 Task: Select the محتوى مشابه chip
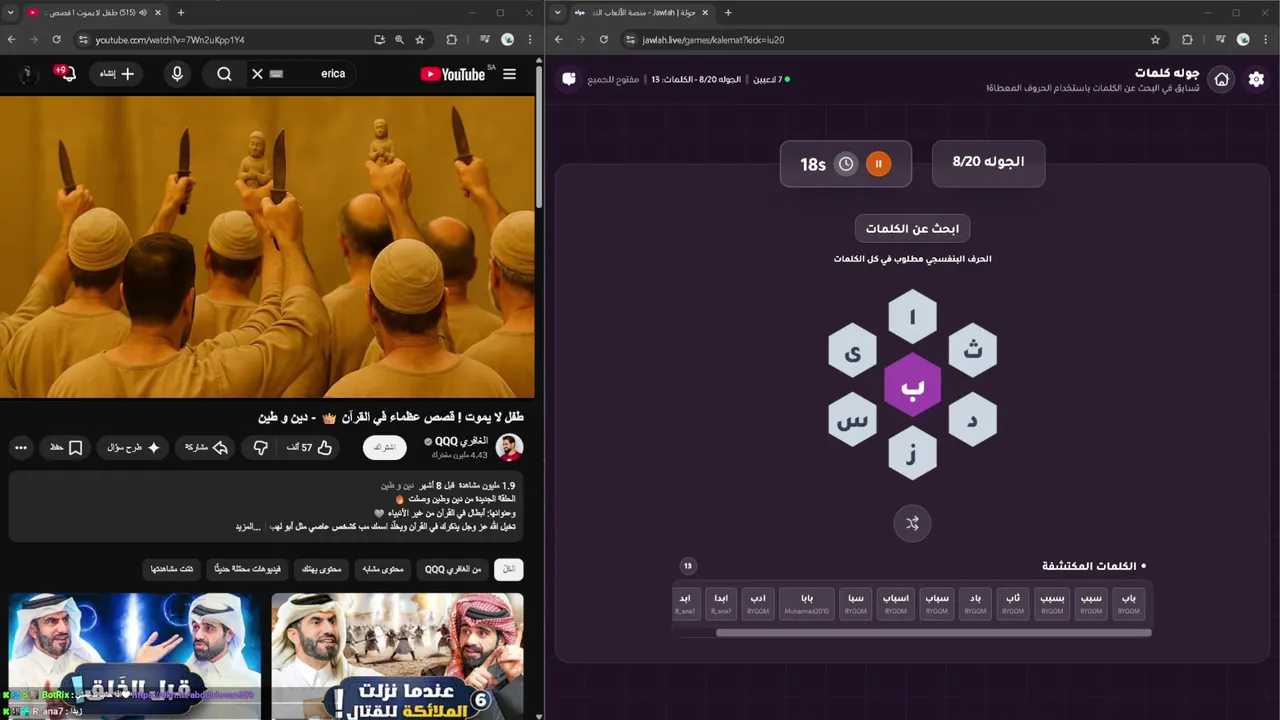(x=383, y=569)
